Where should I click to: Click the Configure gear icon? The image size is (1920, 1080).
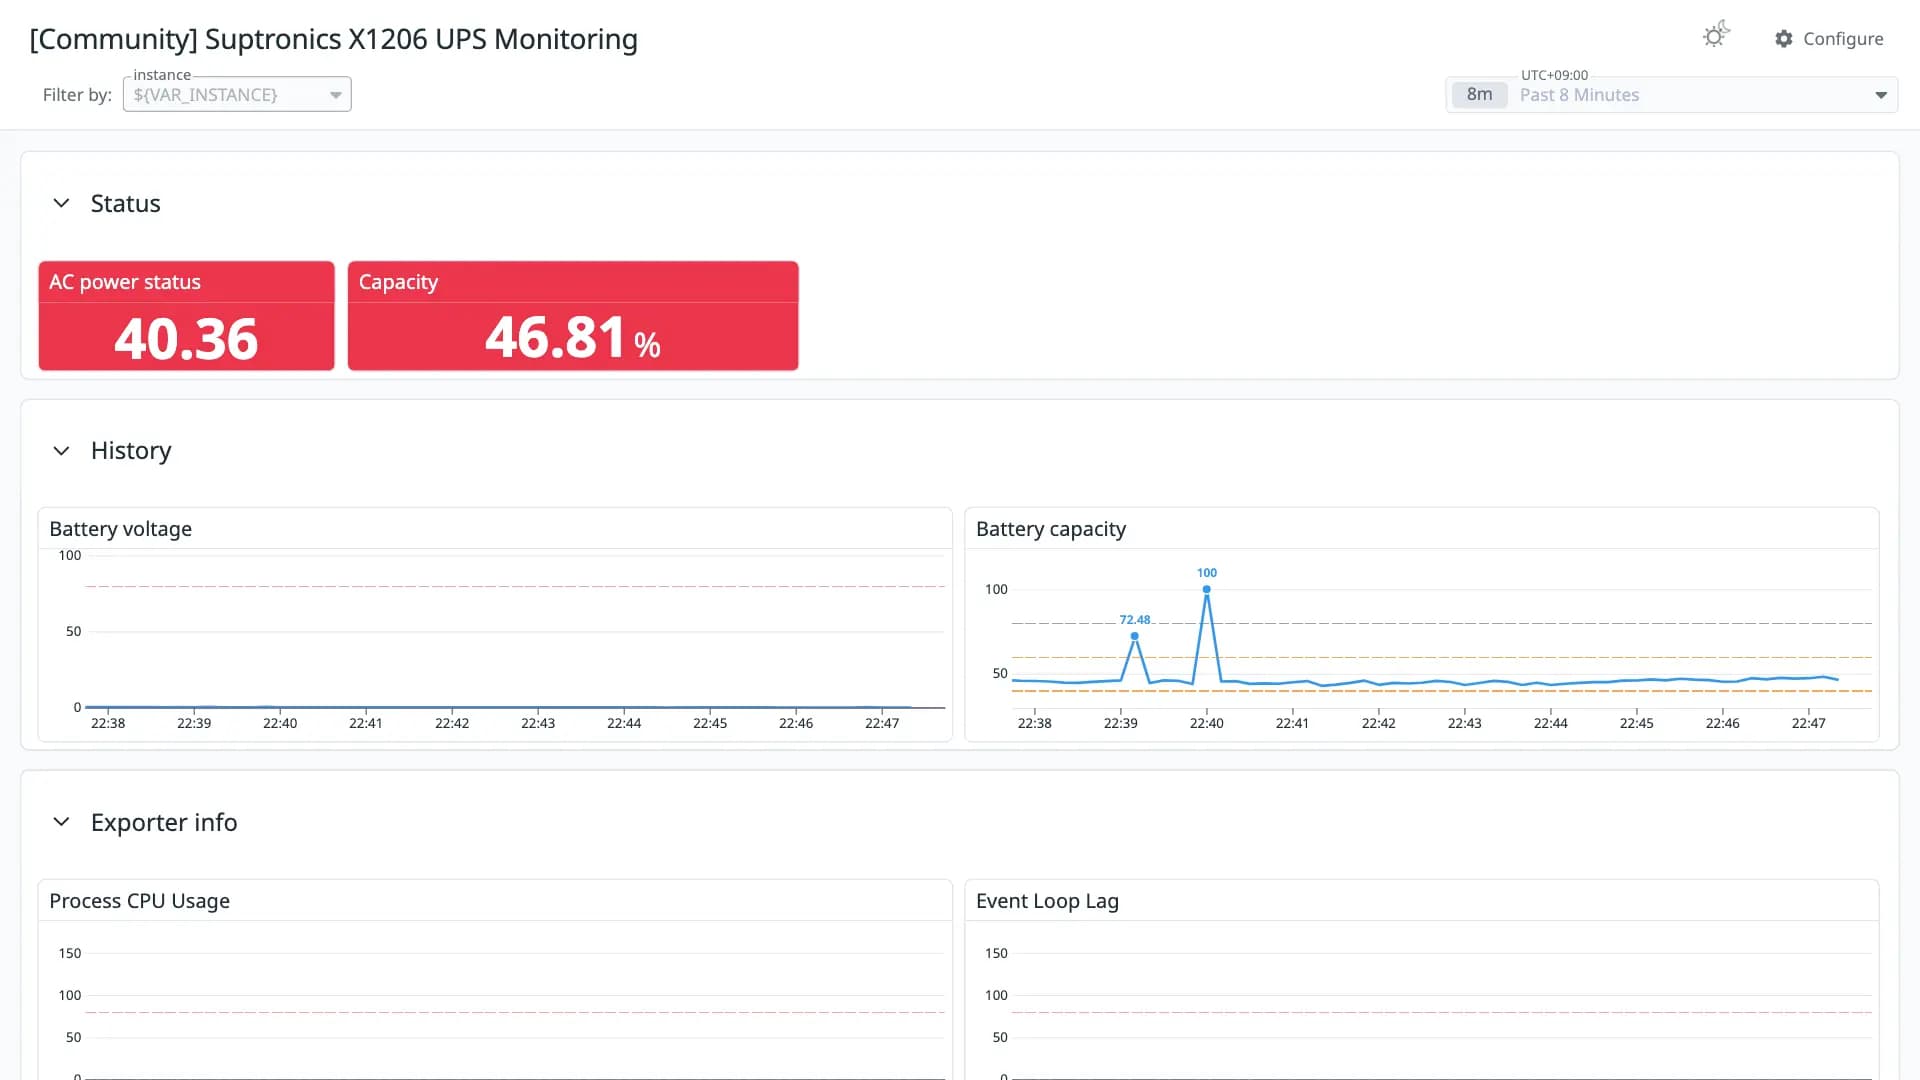point(1784,39)
